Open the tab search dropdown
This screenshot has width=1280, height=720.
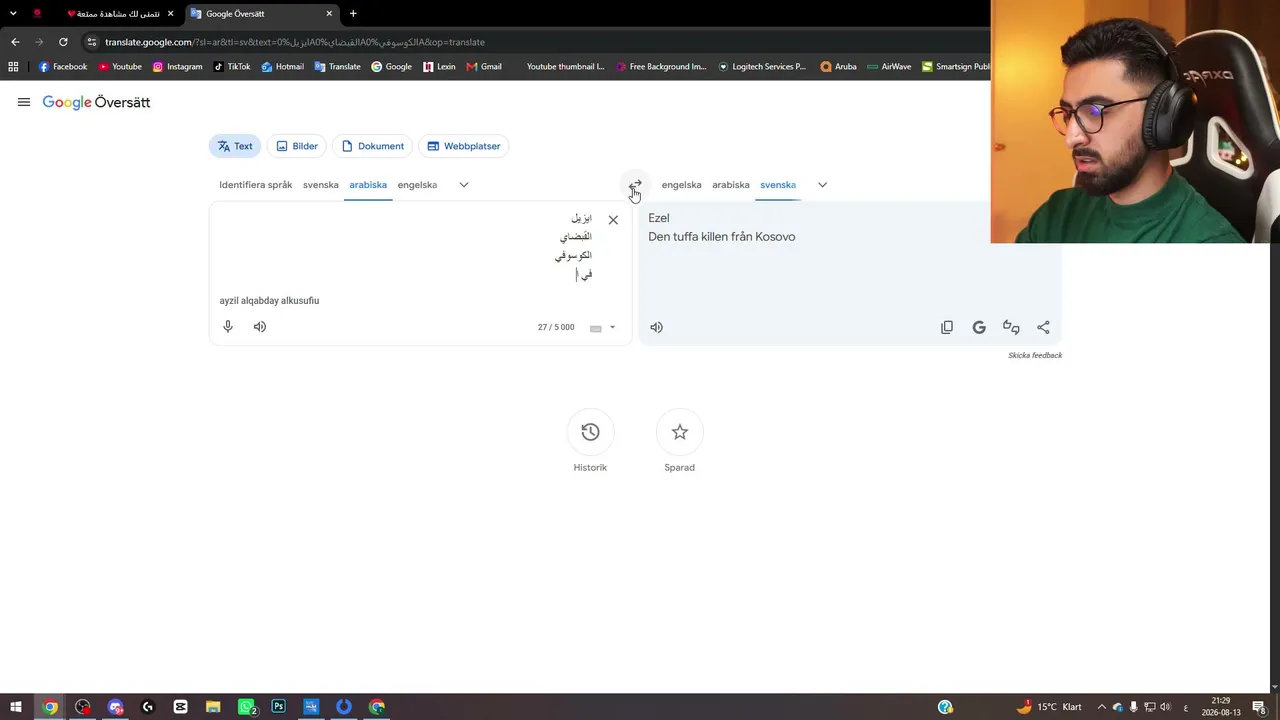(x=13, y=14)
